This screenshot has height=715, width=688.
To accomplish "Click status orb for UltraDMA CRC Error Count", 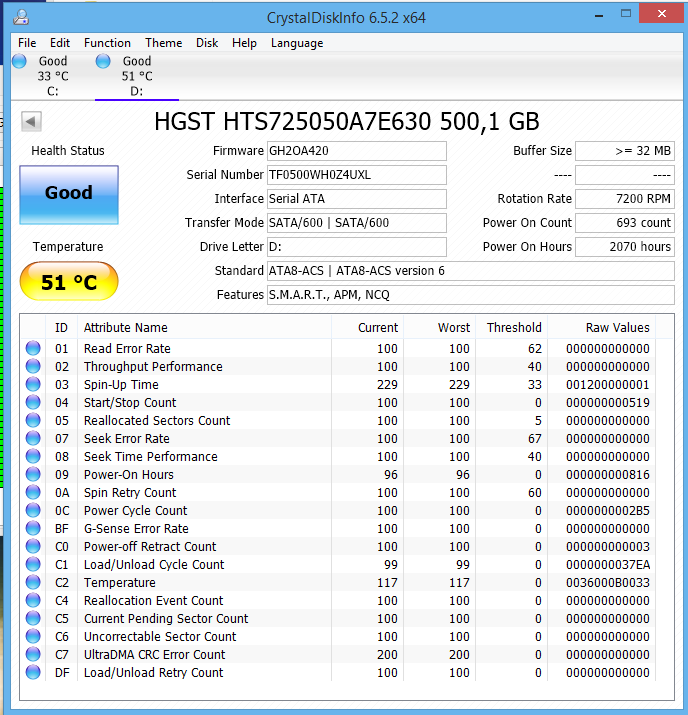I will coord(33,654).
